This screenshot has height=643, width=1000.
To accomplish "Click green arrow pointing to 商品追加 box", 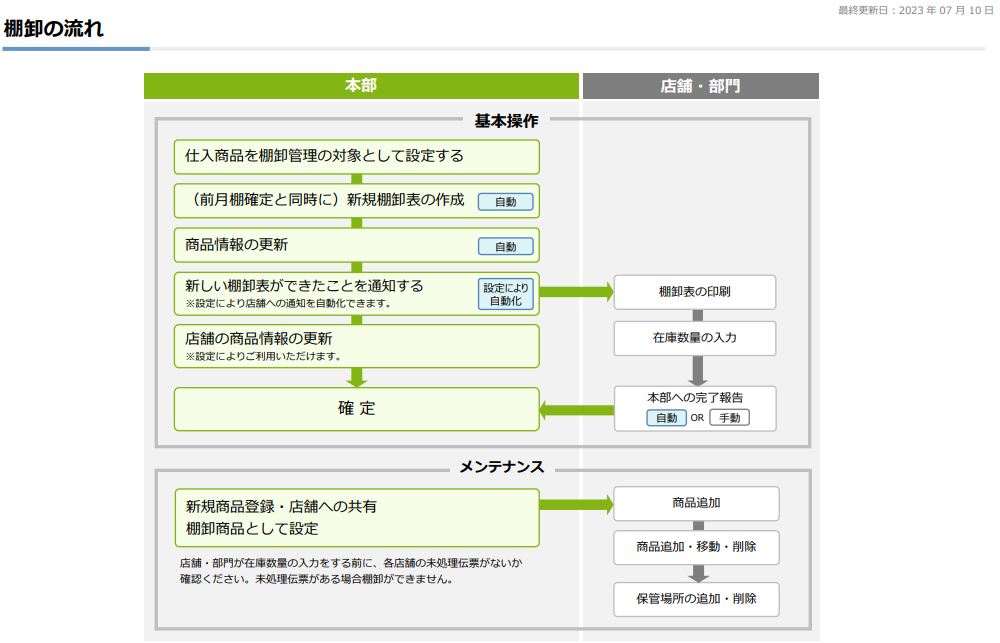I will point(576,504).
